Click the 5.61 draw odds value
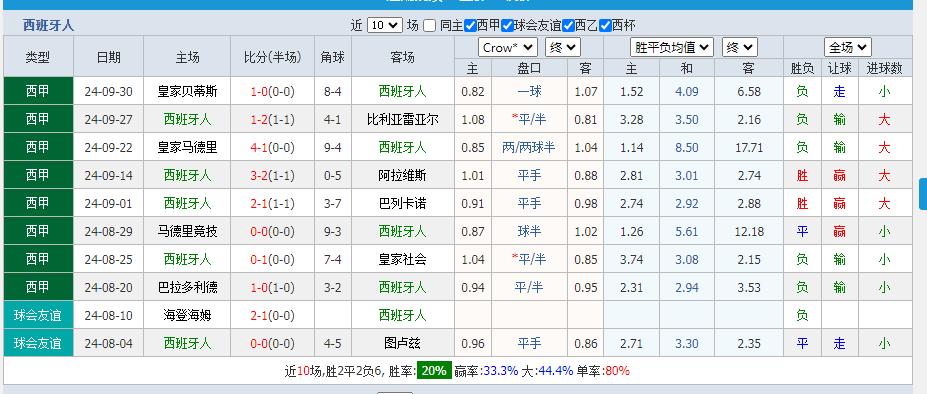Image resolution: width=927 pixels, height=394 pixels. [x=686, y=231]
